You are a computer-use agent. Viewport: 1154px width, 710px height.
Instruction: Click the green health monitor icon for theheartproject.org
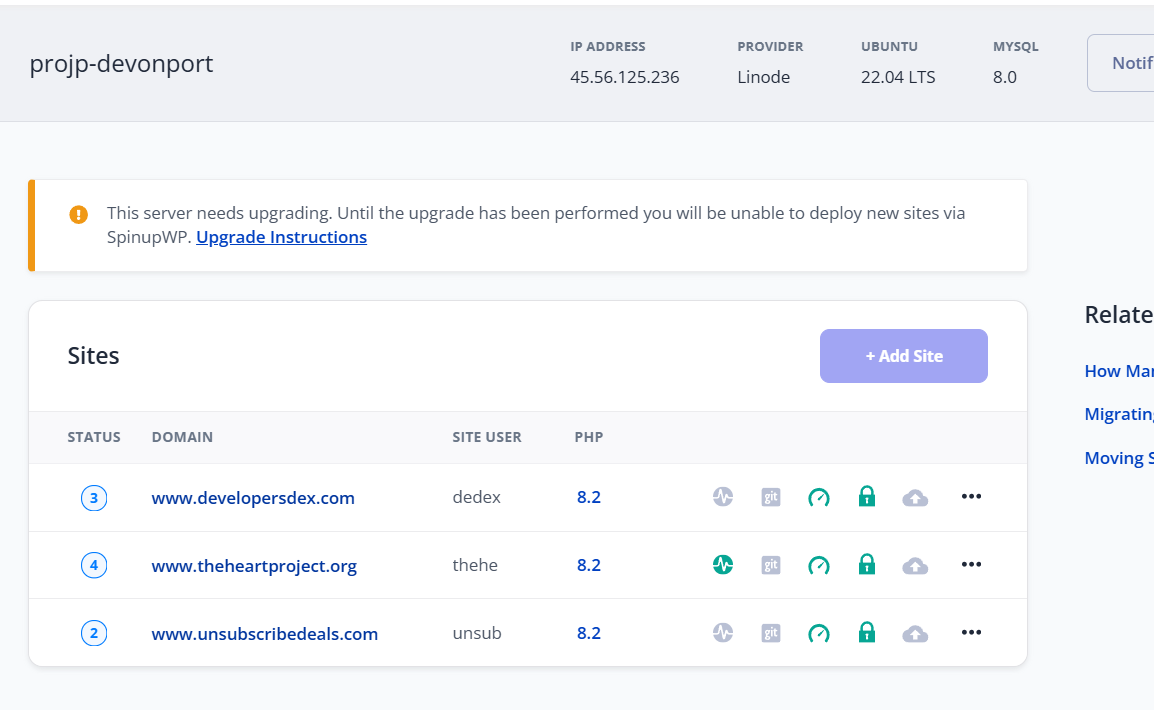pos(723,565)
